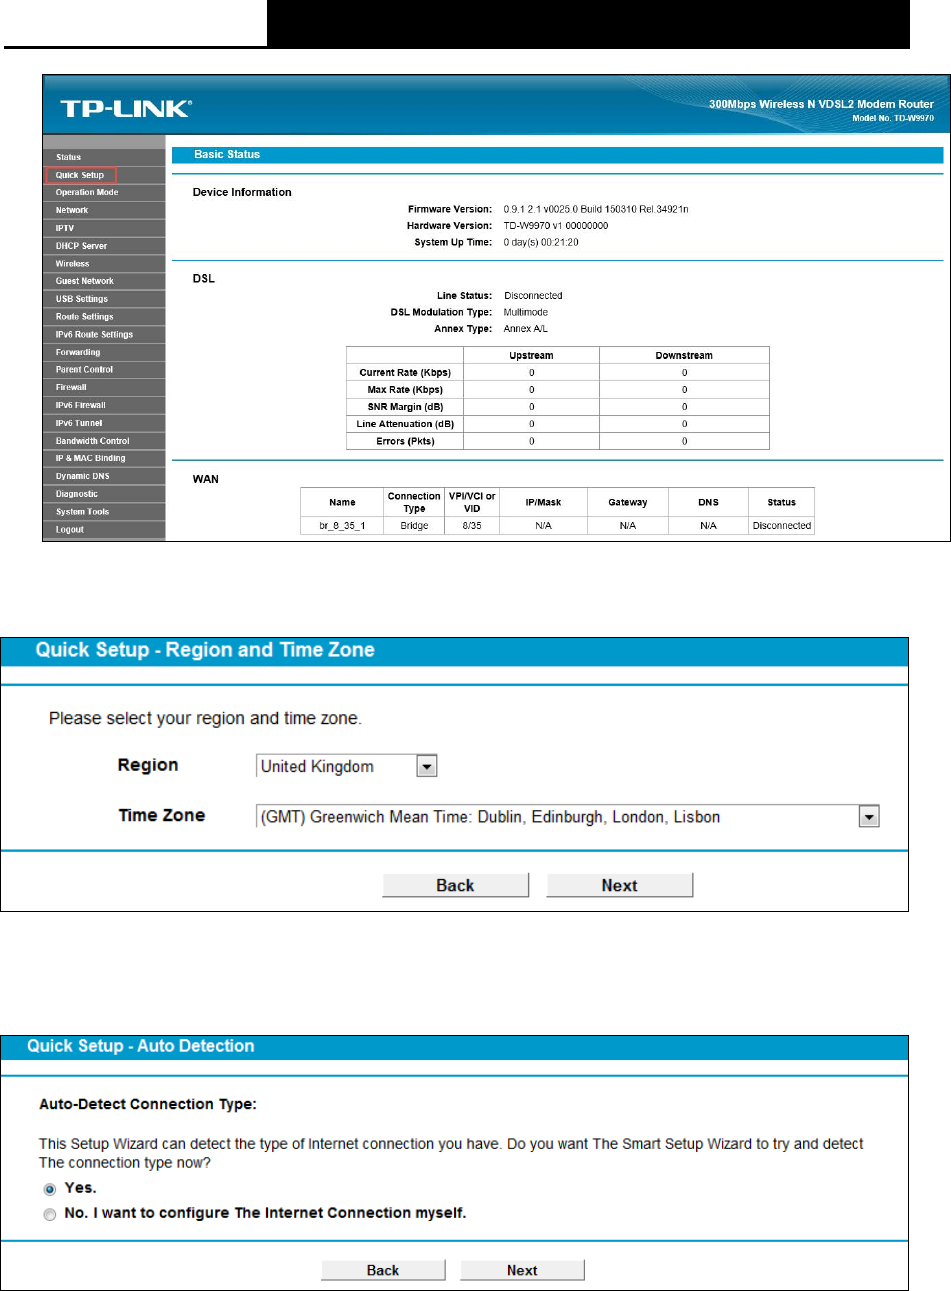Click Back in Auto Detection
Viewport: 951px width, 1291px height.
pyautogui.click(x=383, y=1270)
